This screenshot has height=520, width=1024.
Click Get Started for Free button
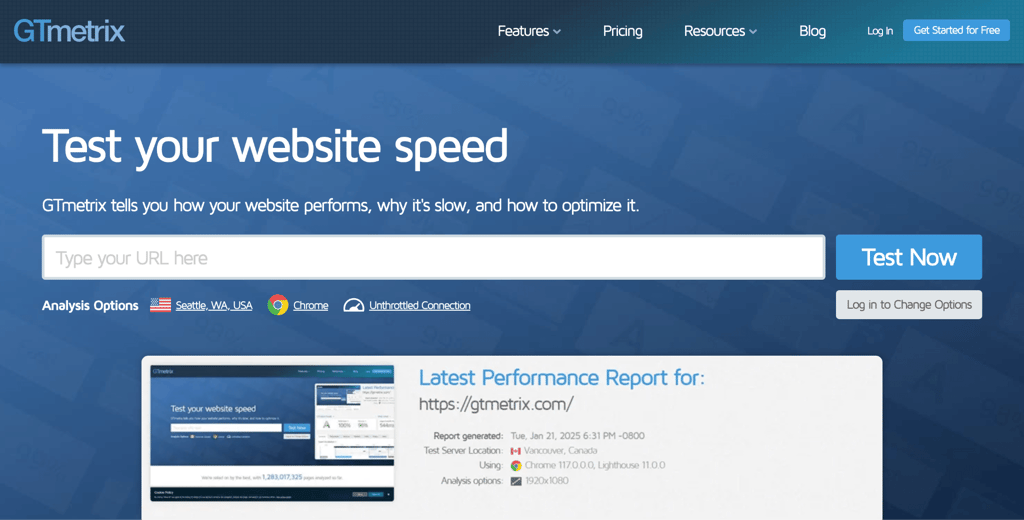(957, 30)
